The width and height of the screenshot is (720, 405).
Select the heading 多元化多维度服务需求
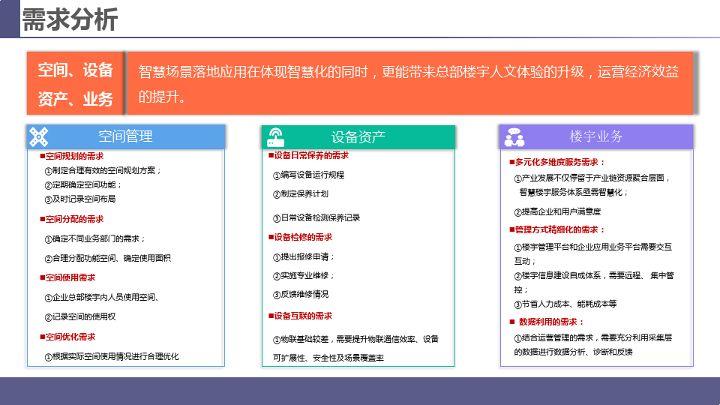[x=557, y=163]
